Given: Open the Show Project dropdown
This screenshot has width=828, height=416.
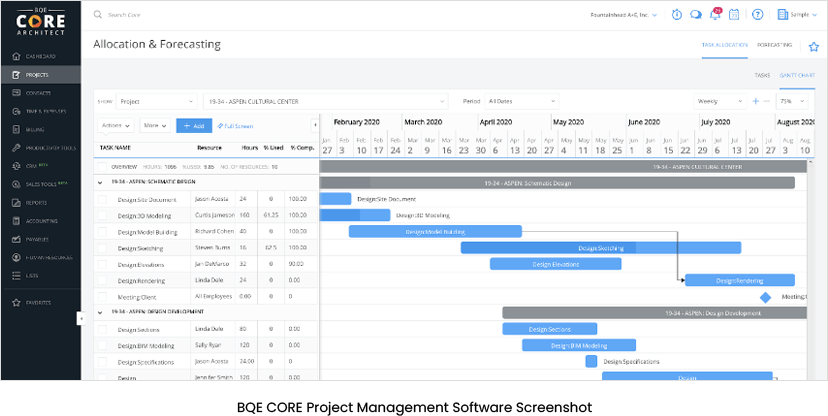Looking at the screenshot, I should 157,101.
